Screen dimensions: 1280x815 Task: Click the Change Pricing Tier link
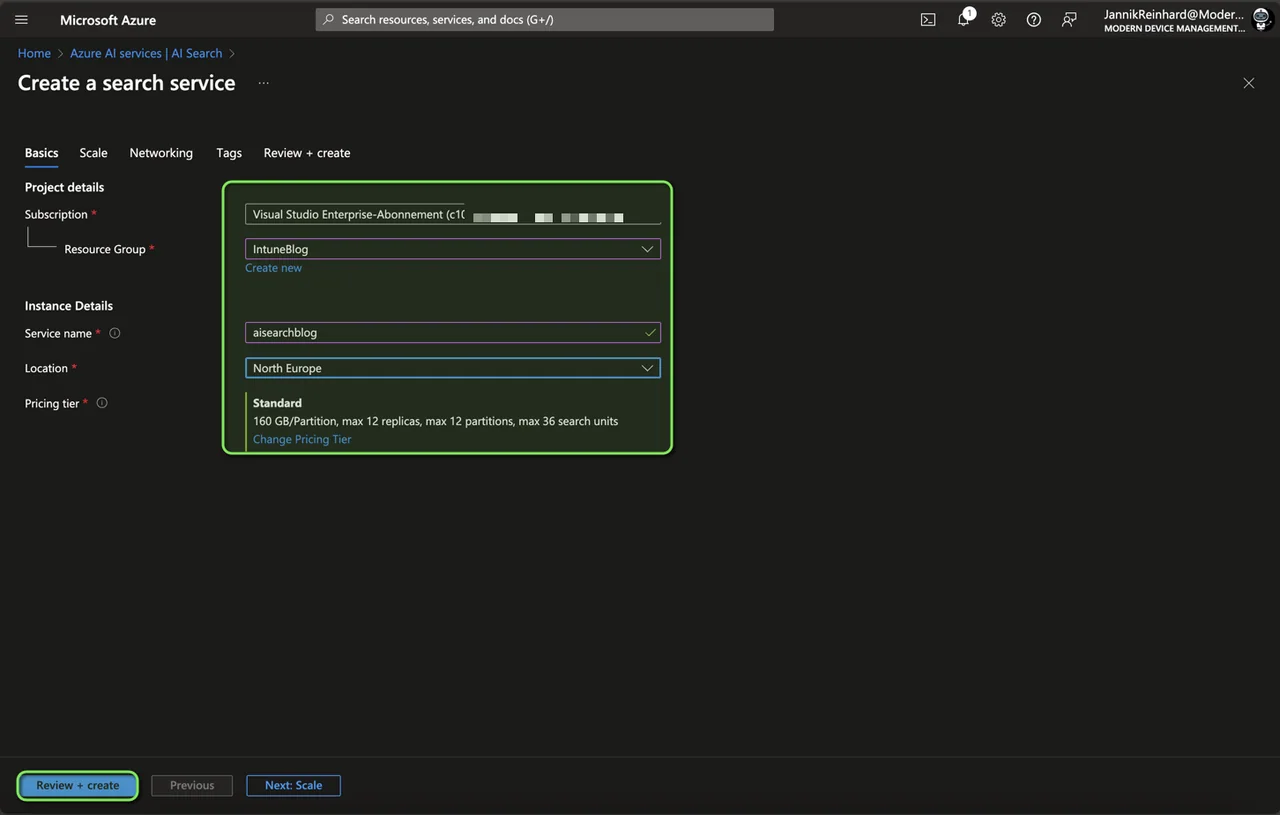click(302, 439)
